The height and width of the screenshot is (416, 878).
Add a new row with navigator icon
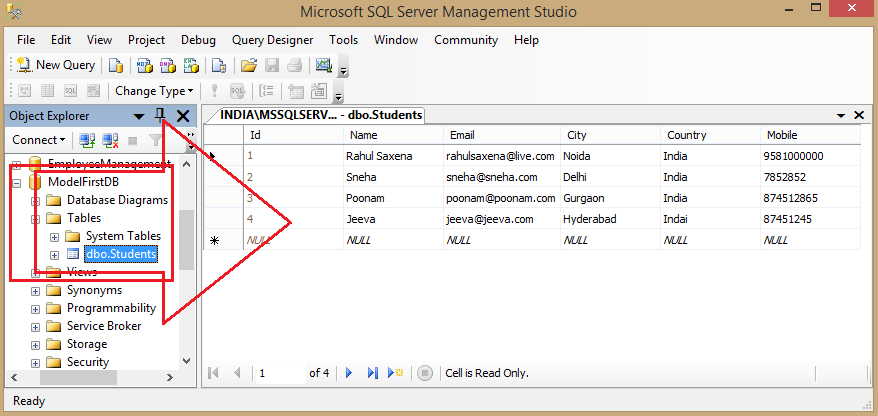pyautogui.click(x=395, y=373)
